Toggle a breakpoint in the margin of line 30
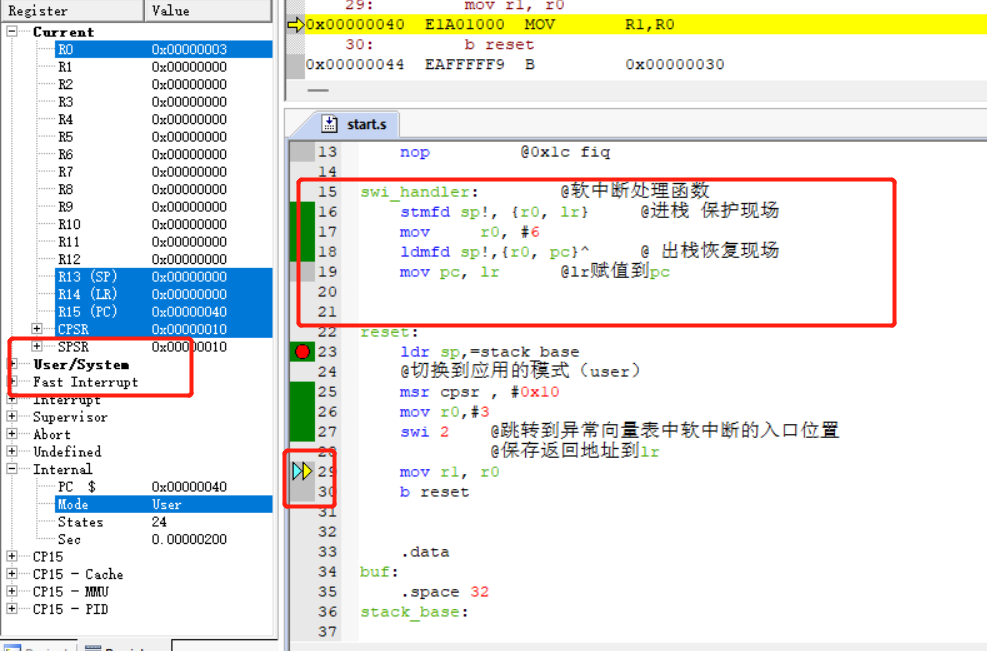987x651 pixels. pos(302,492)
